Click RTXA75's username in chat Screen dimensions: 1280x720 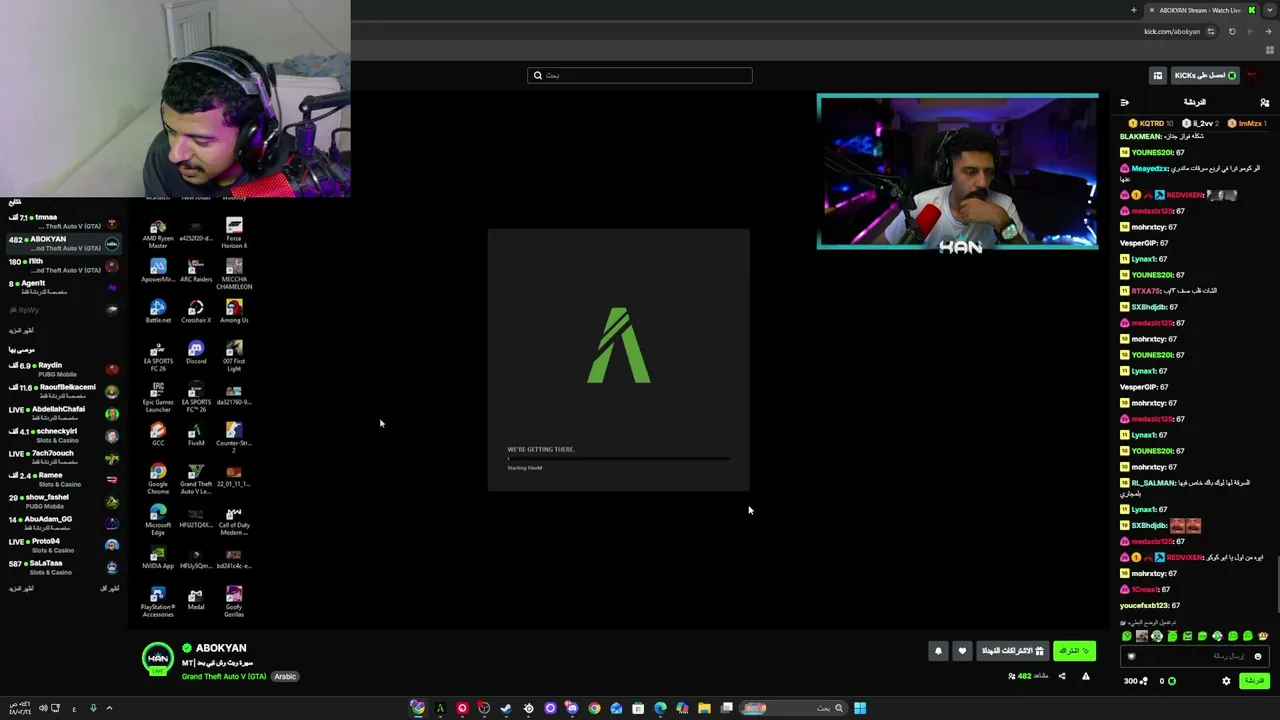click(1146, 291)
